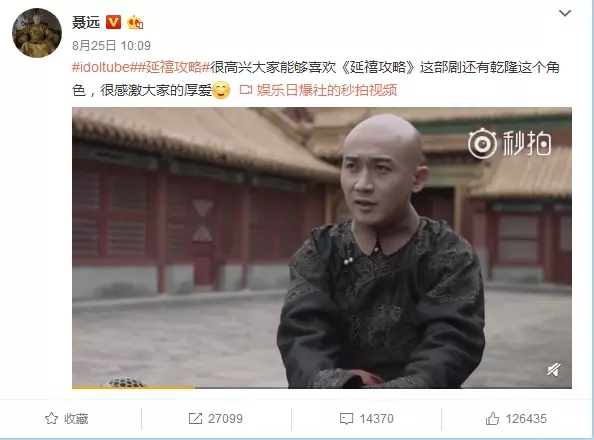Click the 收藏 button label

76,419
